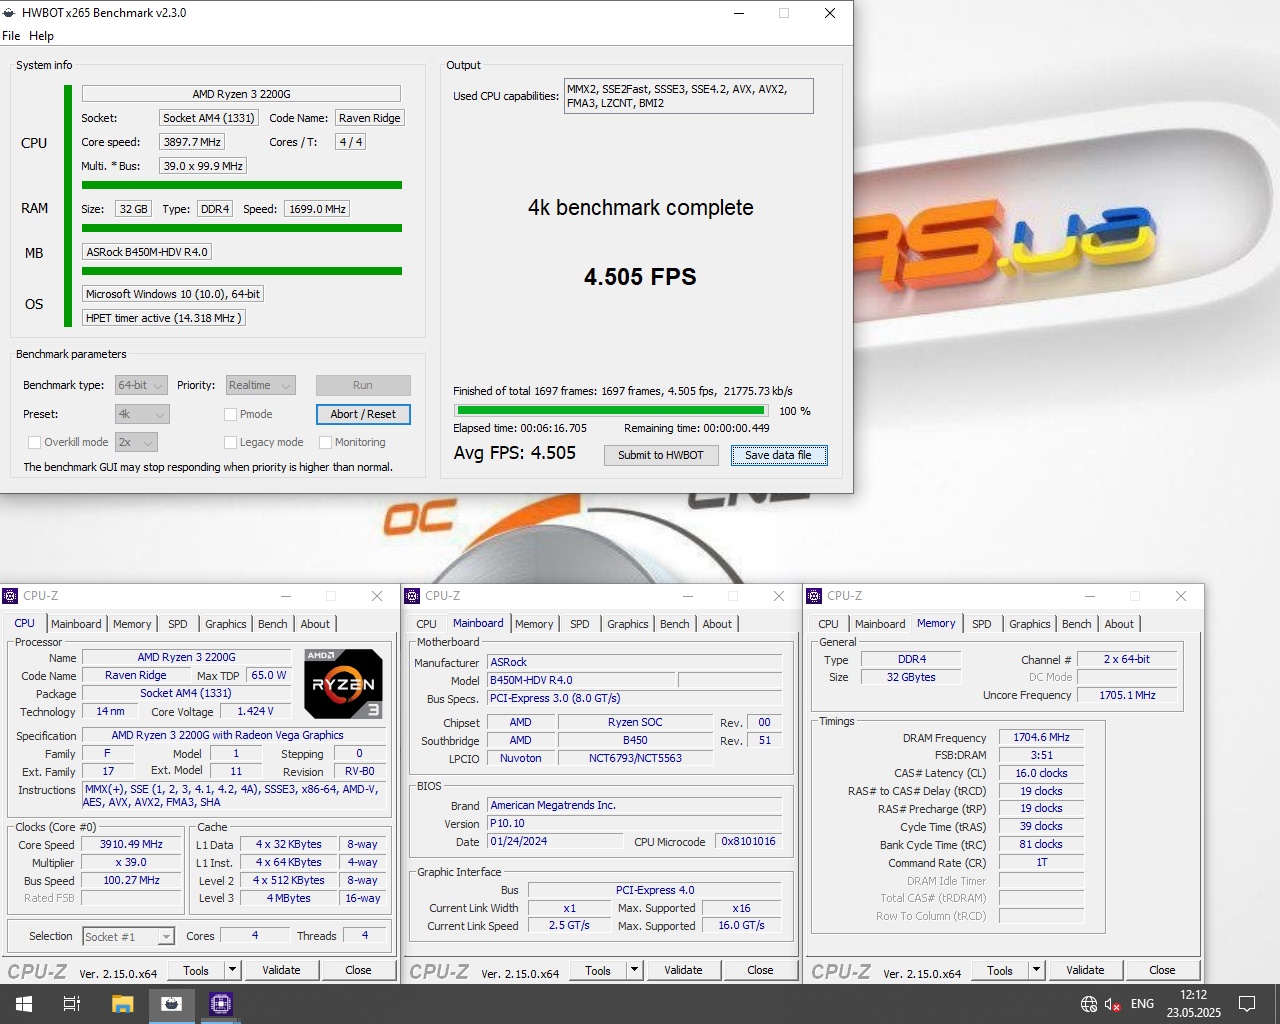Viewport: 1280px width, 1024px height.
Task: Click the Level 3 cache 4 MBytes value
Action: [289, 898]
